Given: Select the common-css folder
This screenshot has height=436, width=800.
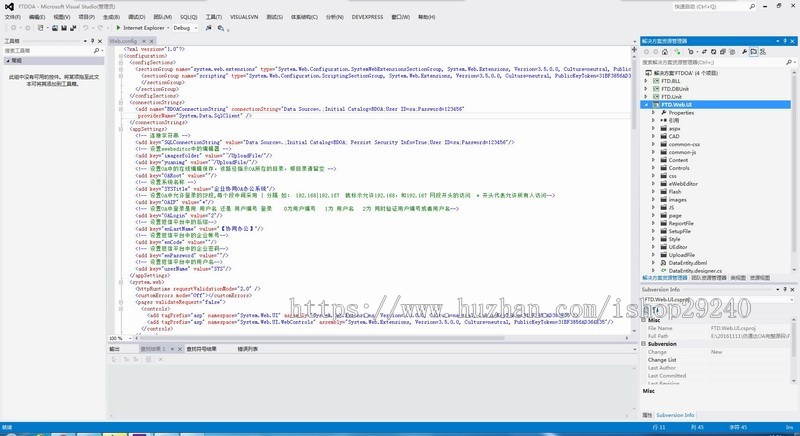Looking at the screenshot, I should click(684, 144).
